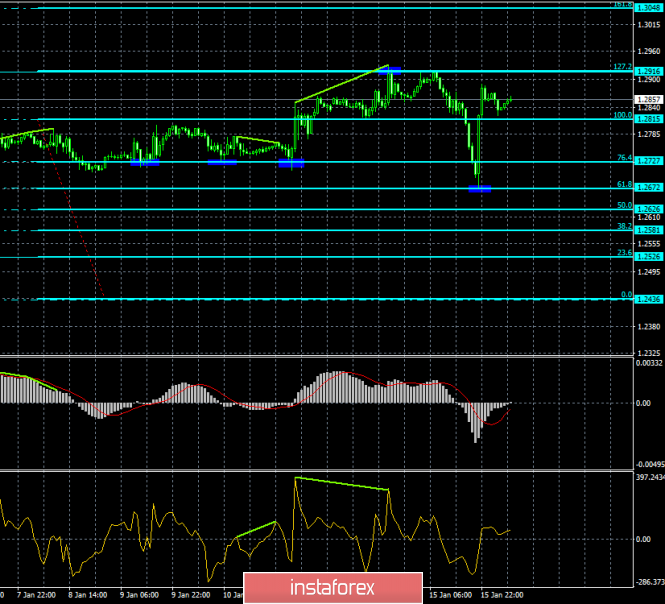Click the 100.0 Fibonacci price tag 1.2815
665x604 pixels.
tap(649, 119)
